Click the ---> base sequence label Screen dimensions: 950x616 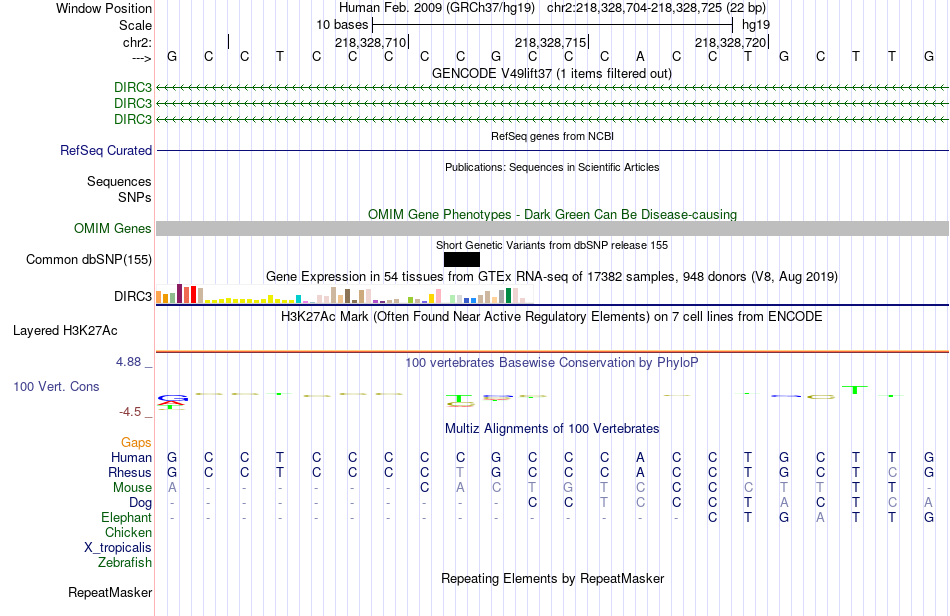click(x=141, y=58)
